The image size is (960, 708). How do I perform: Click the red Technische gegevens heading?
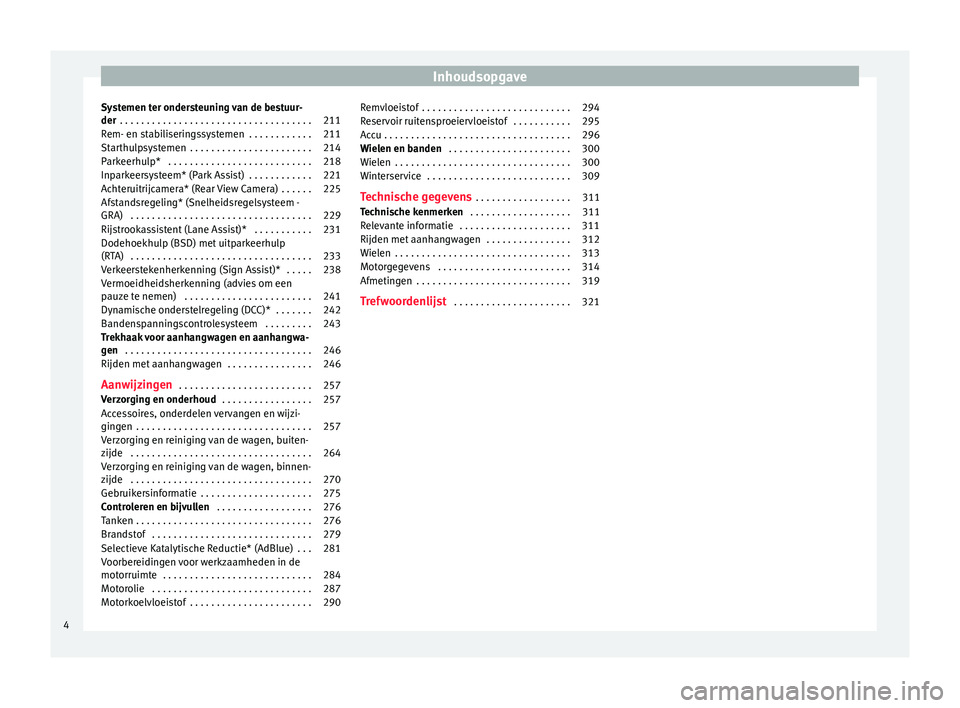click(415, 197)
